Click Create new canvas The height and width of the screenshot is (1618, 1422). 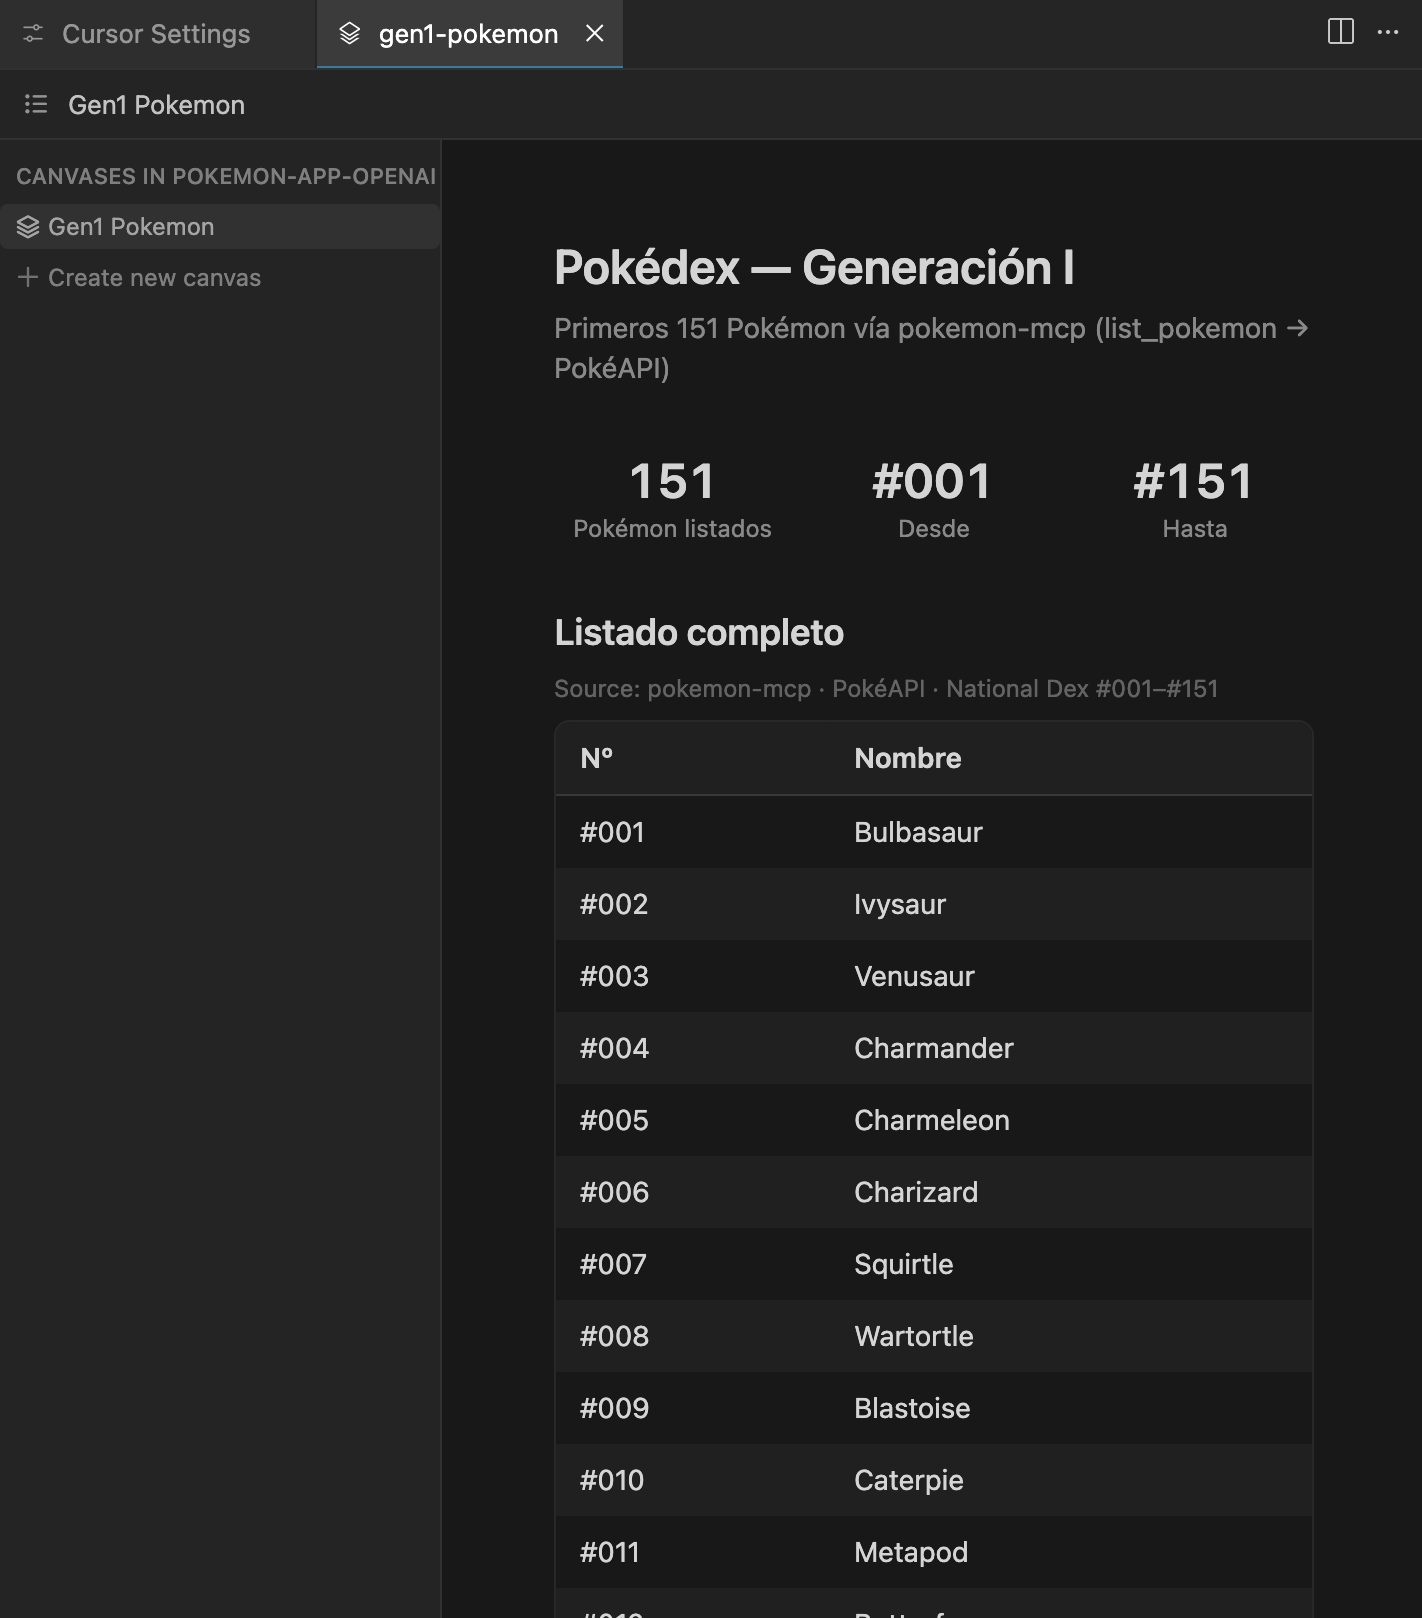tap(154, 278)
